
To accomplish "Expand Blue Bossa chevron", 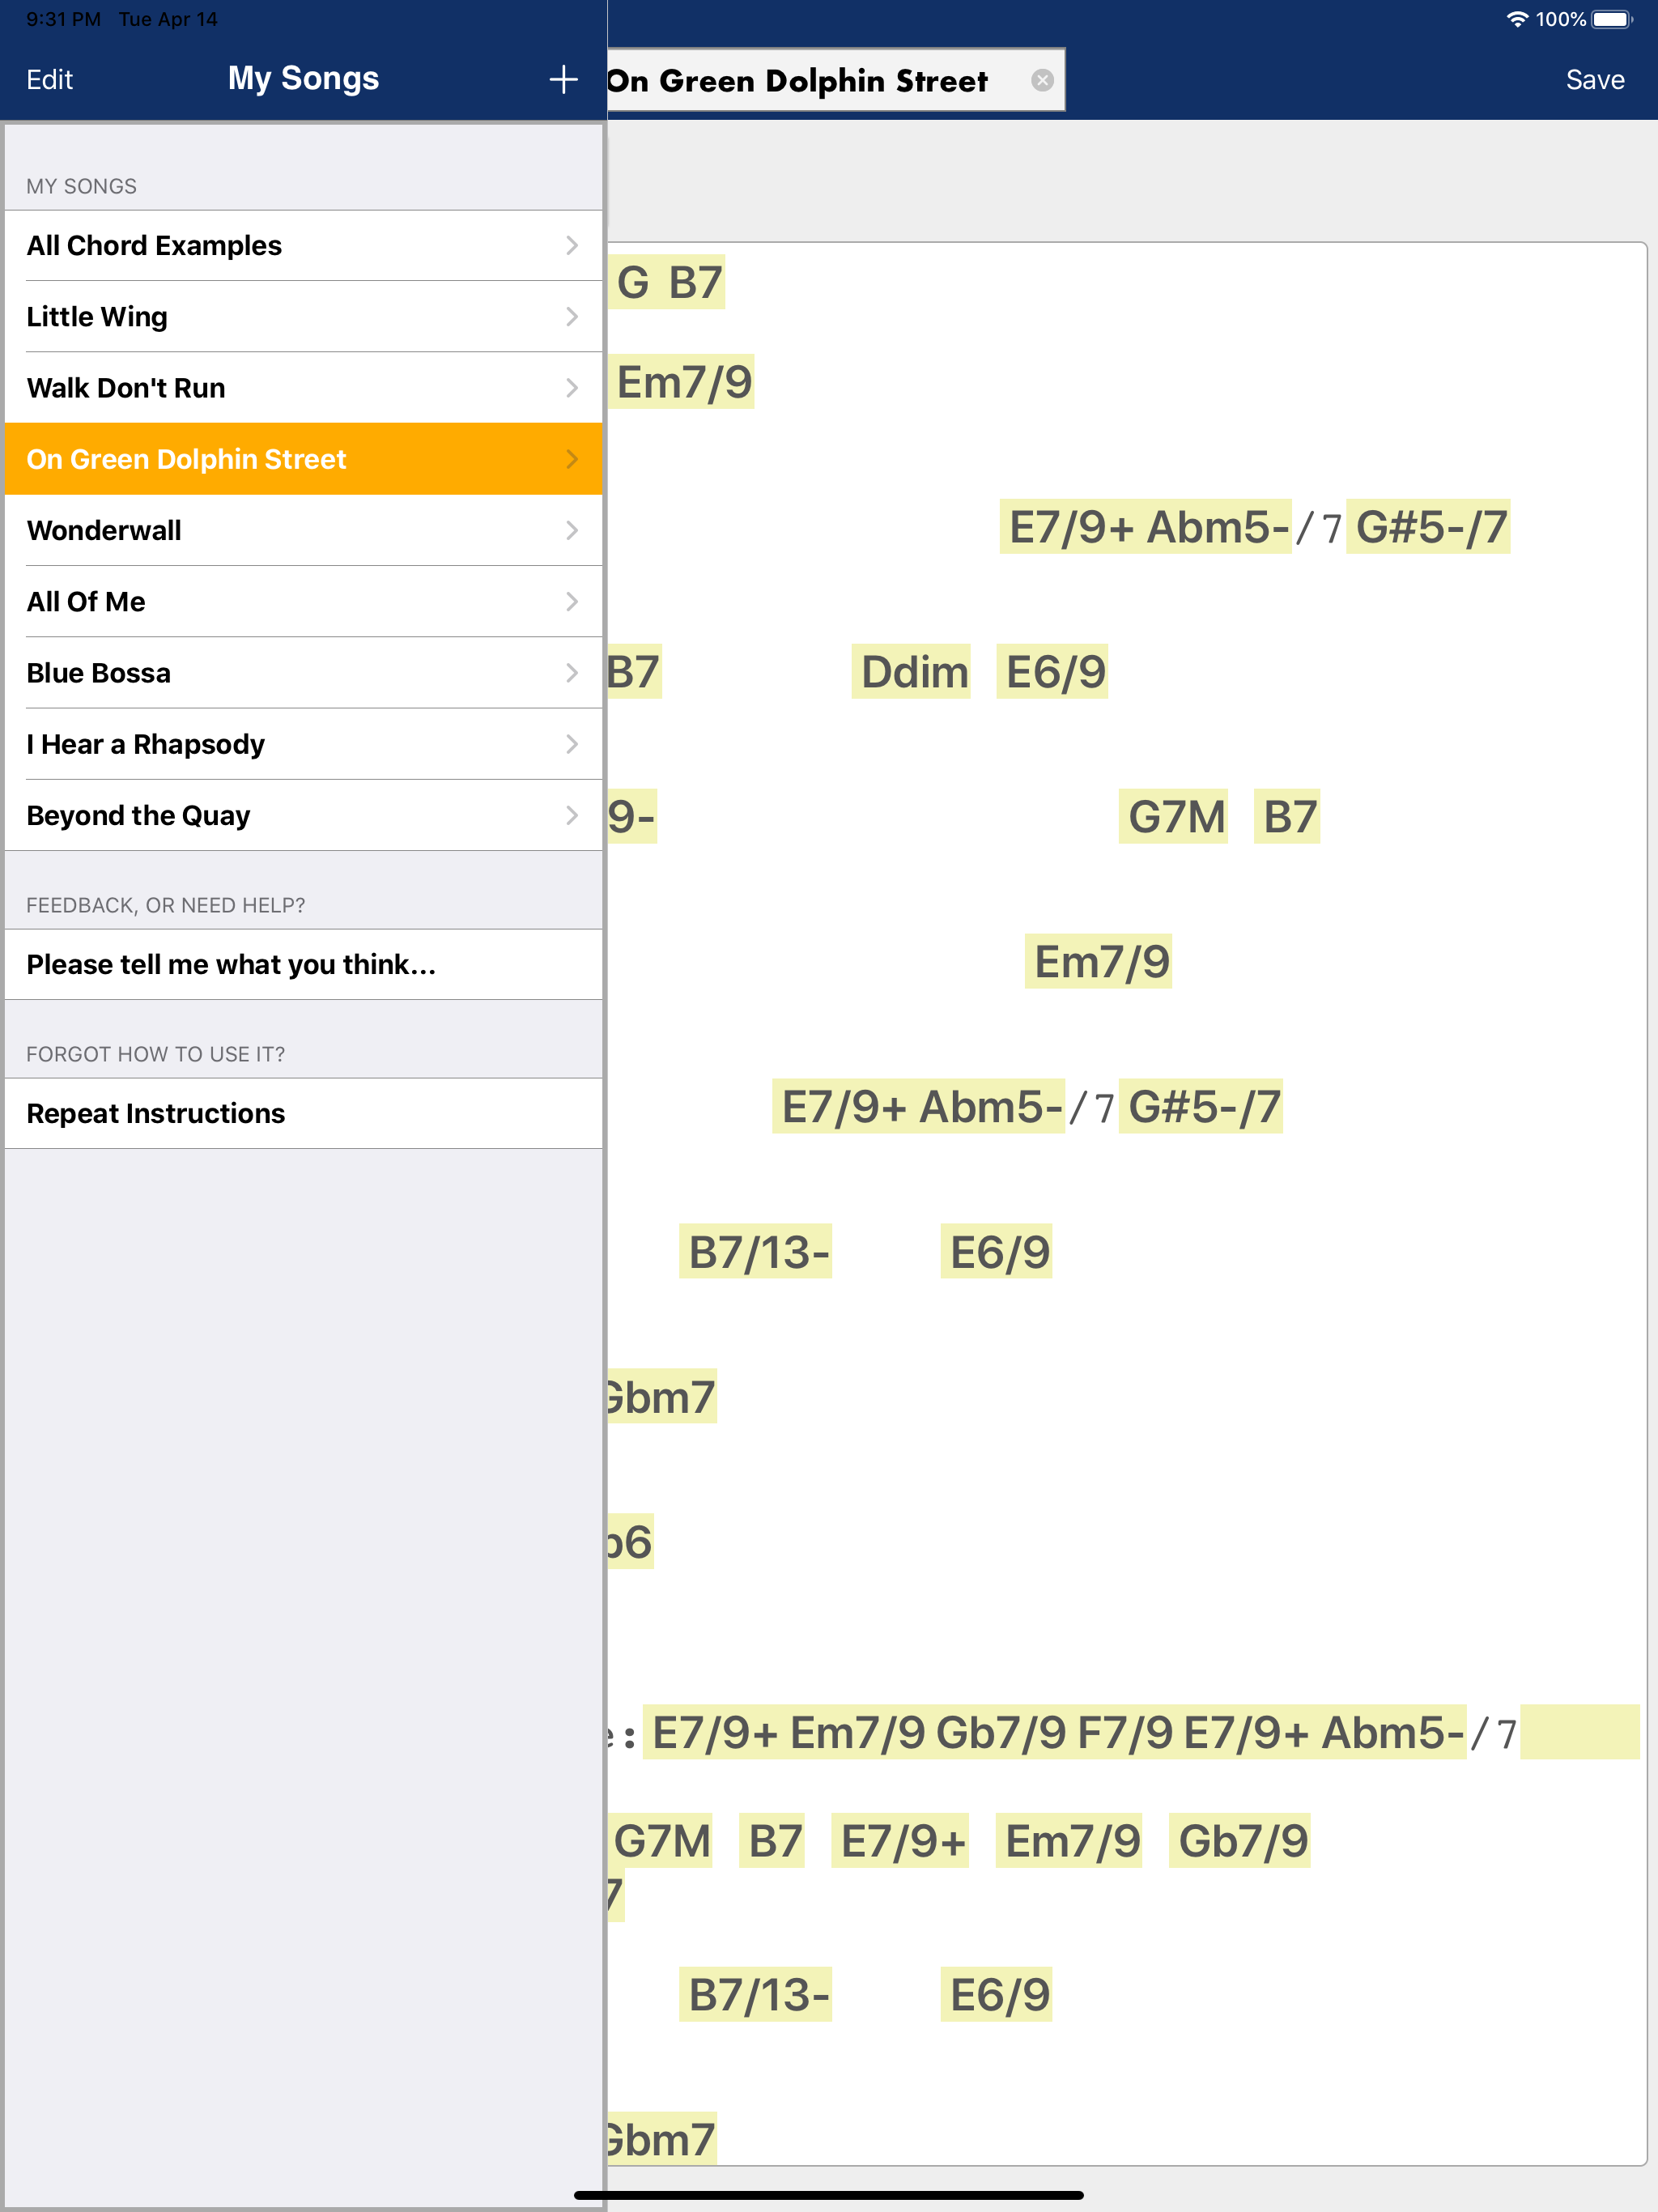I will pos(572,673).
